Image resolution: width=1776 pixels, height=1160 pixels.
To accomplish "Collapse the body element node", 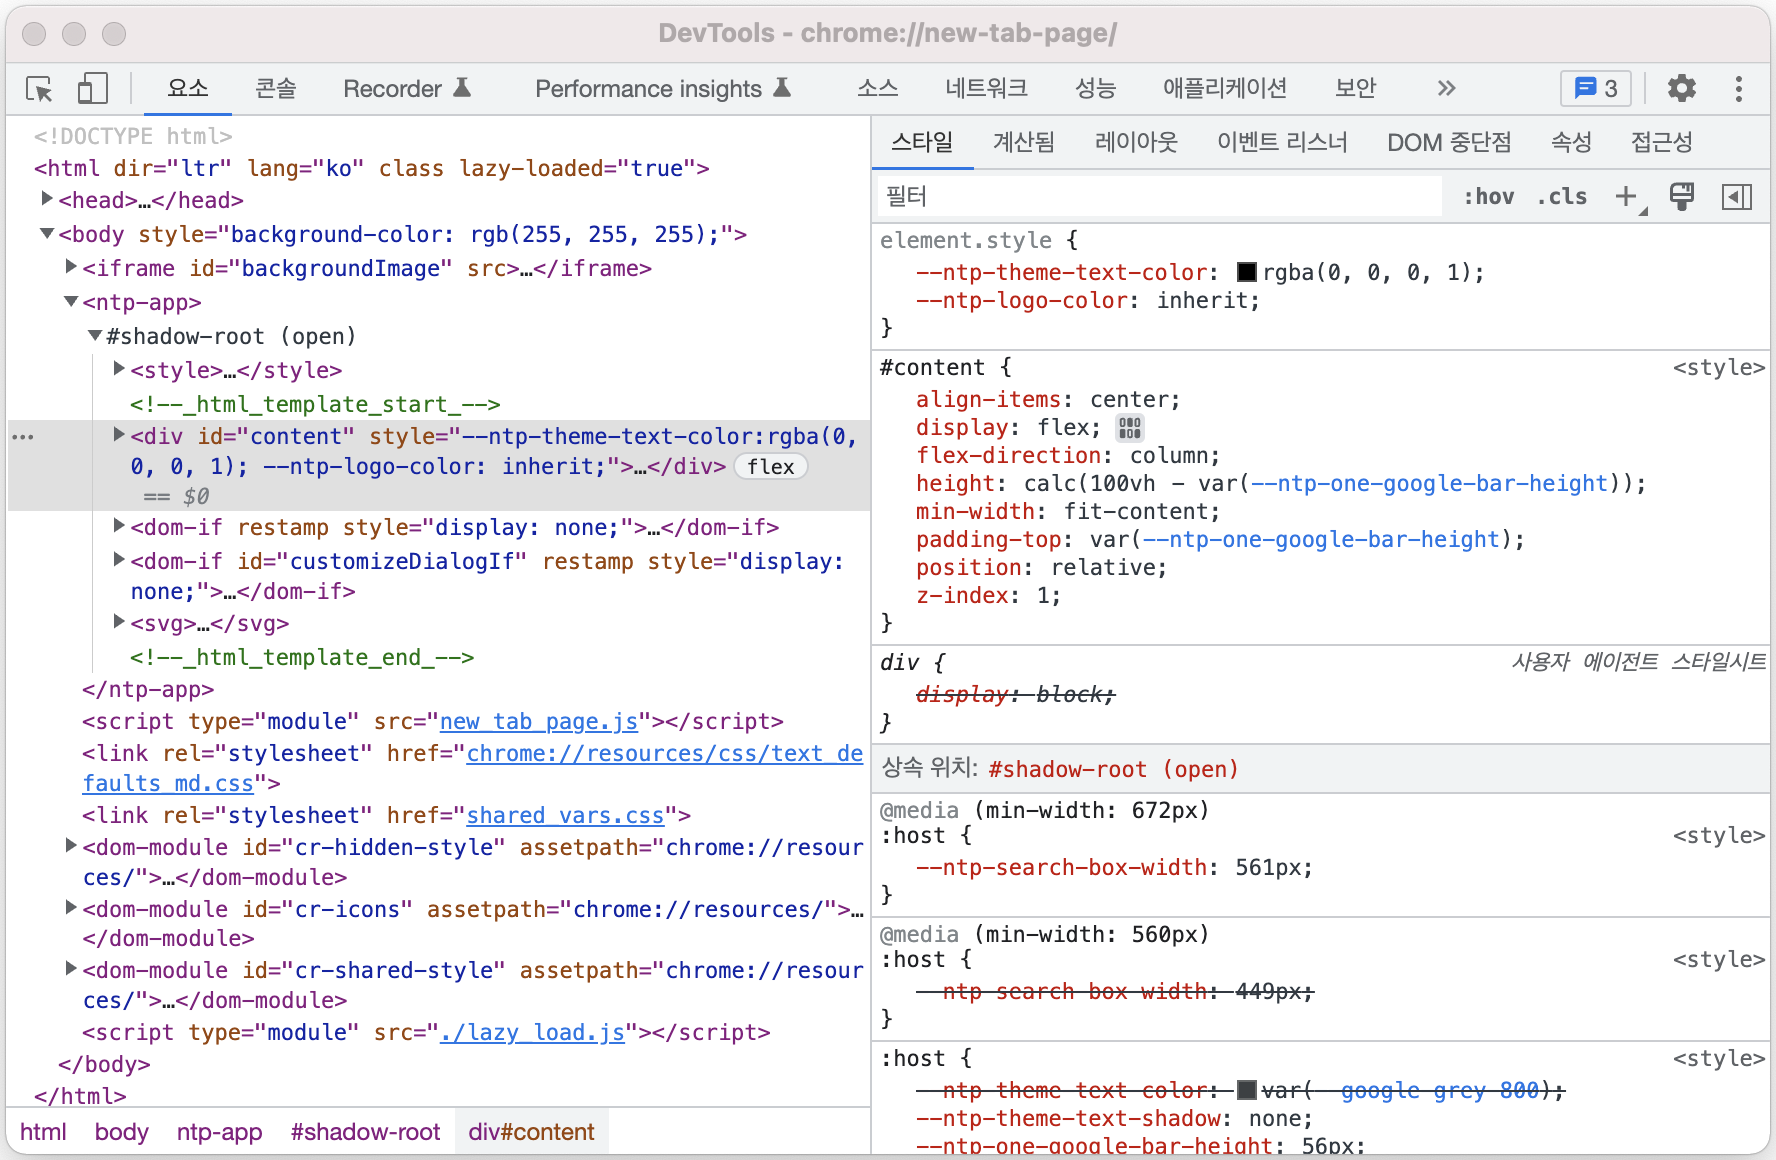I will coord(47,233).
